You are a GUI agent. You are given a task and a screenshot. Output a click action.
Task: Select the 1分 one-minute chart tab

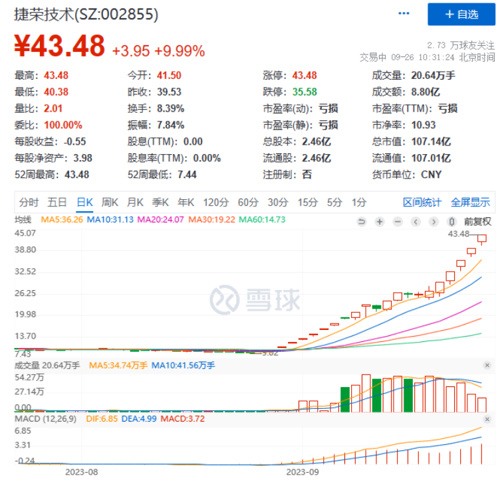click(359, 202)
